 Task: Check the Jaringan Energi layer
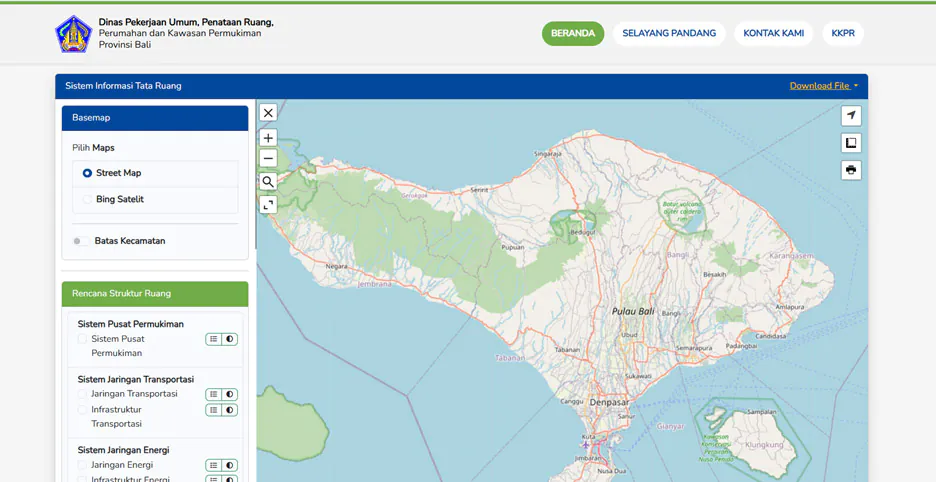(82, 465)
